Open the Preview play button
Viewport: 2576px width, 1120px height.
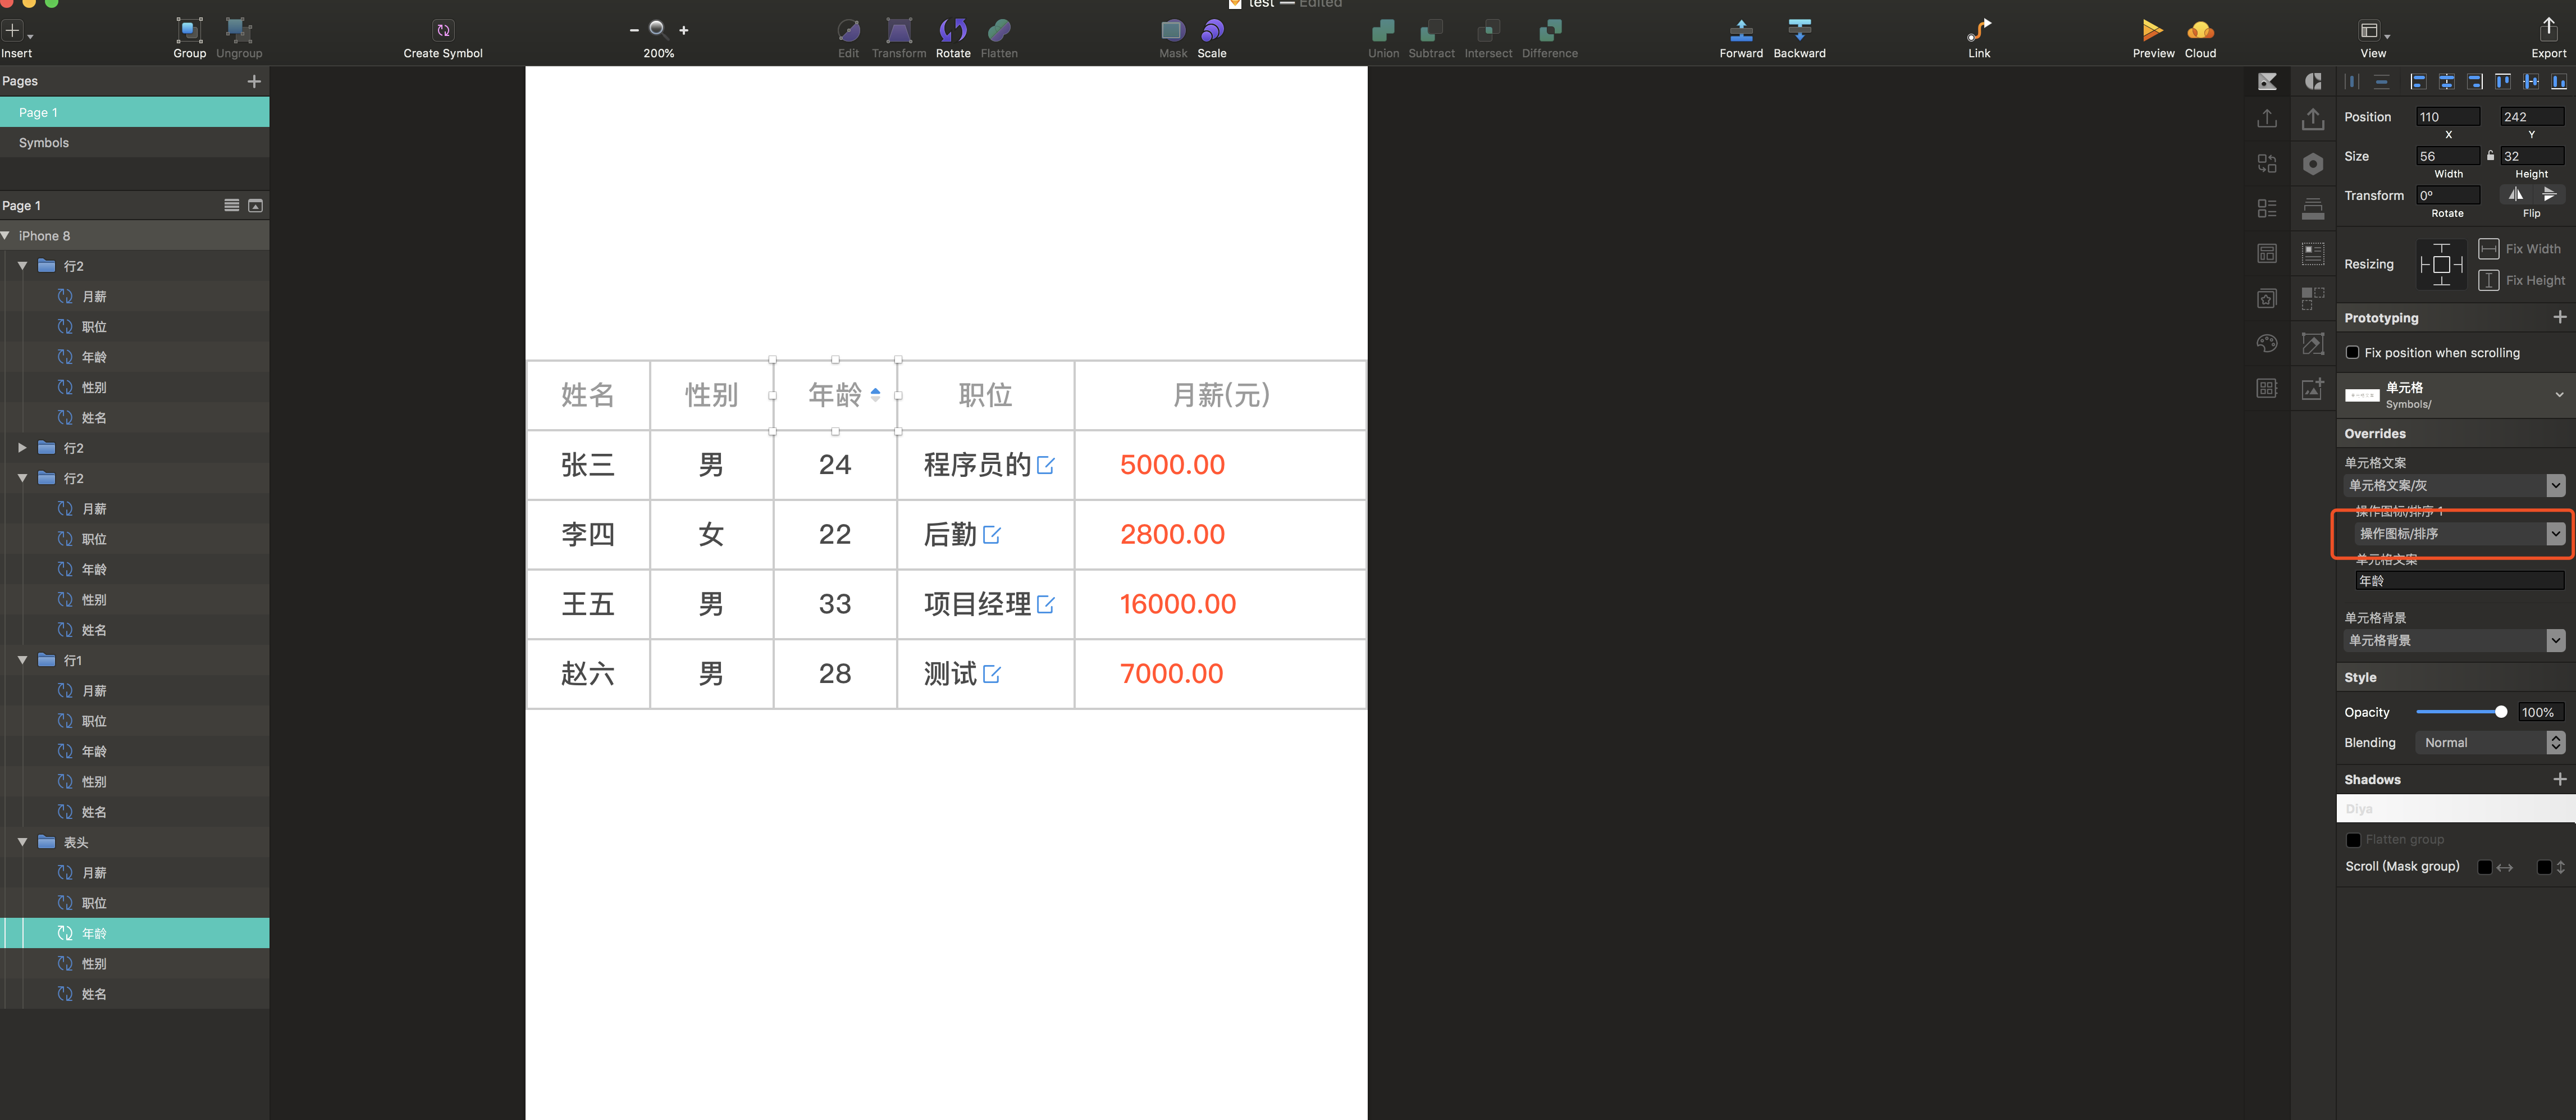click(x=2152, y=31)
